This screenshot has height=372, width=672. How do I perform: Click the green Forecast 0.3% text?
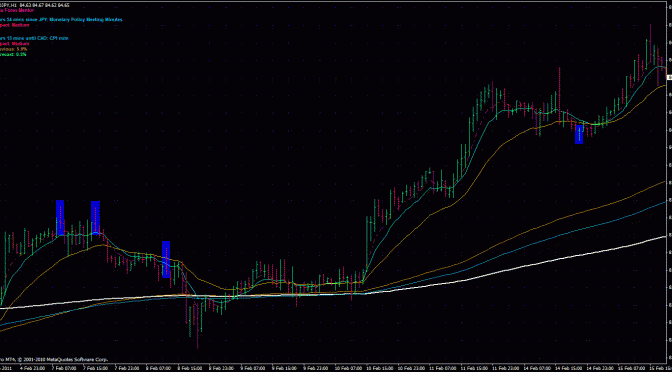(x=14, y=54)
